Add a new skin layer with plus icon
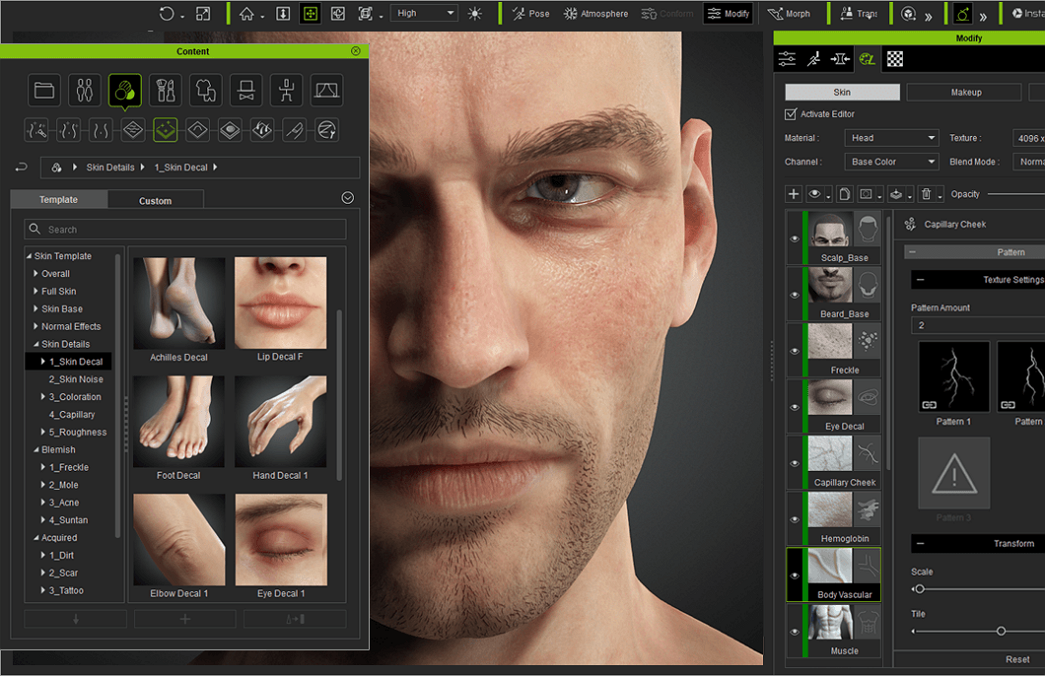This screenshot has width=1045, height=676. click(x=793, y=194)
